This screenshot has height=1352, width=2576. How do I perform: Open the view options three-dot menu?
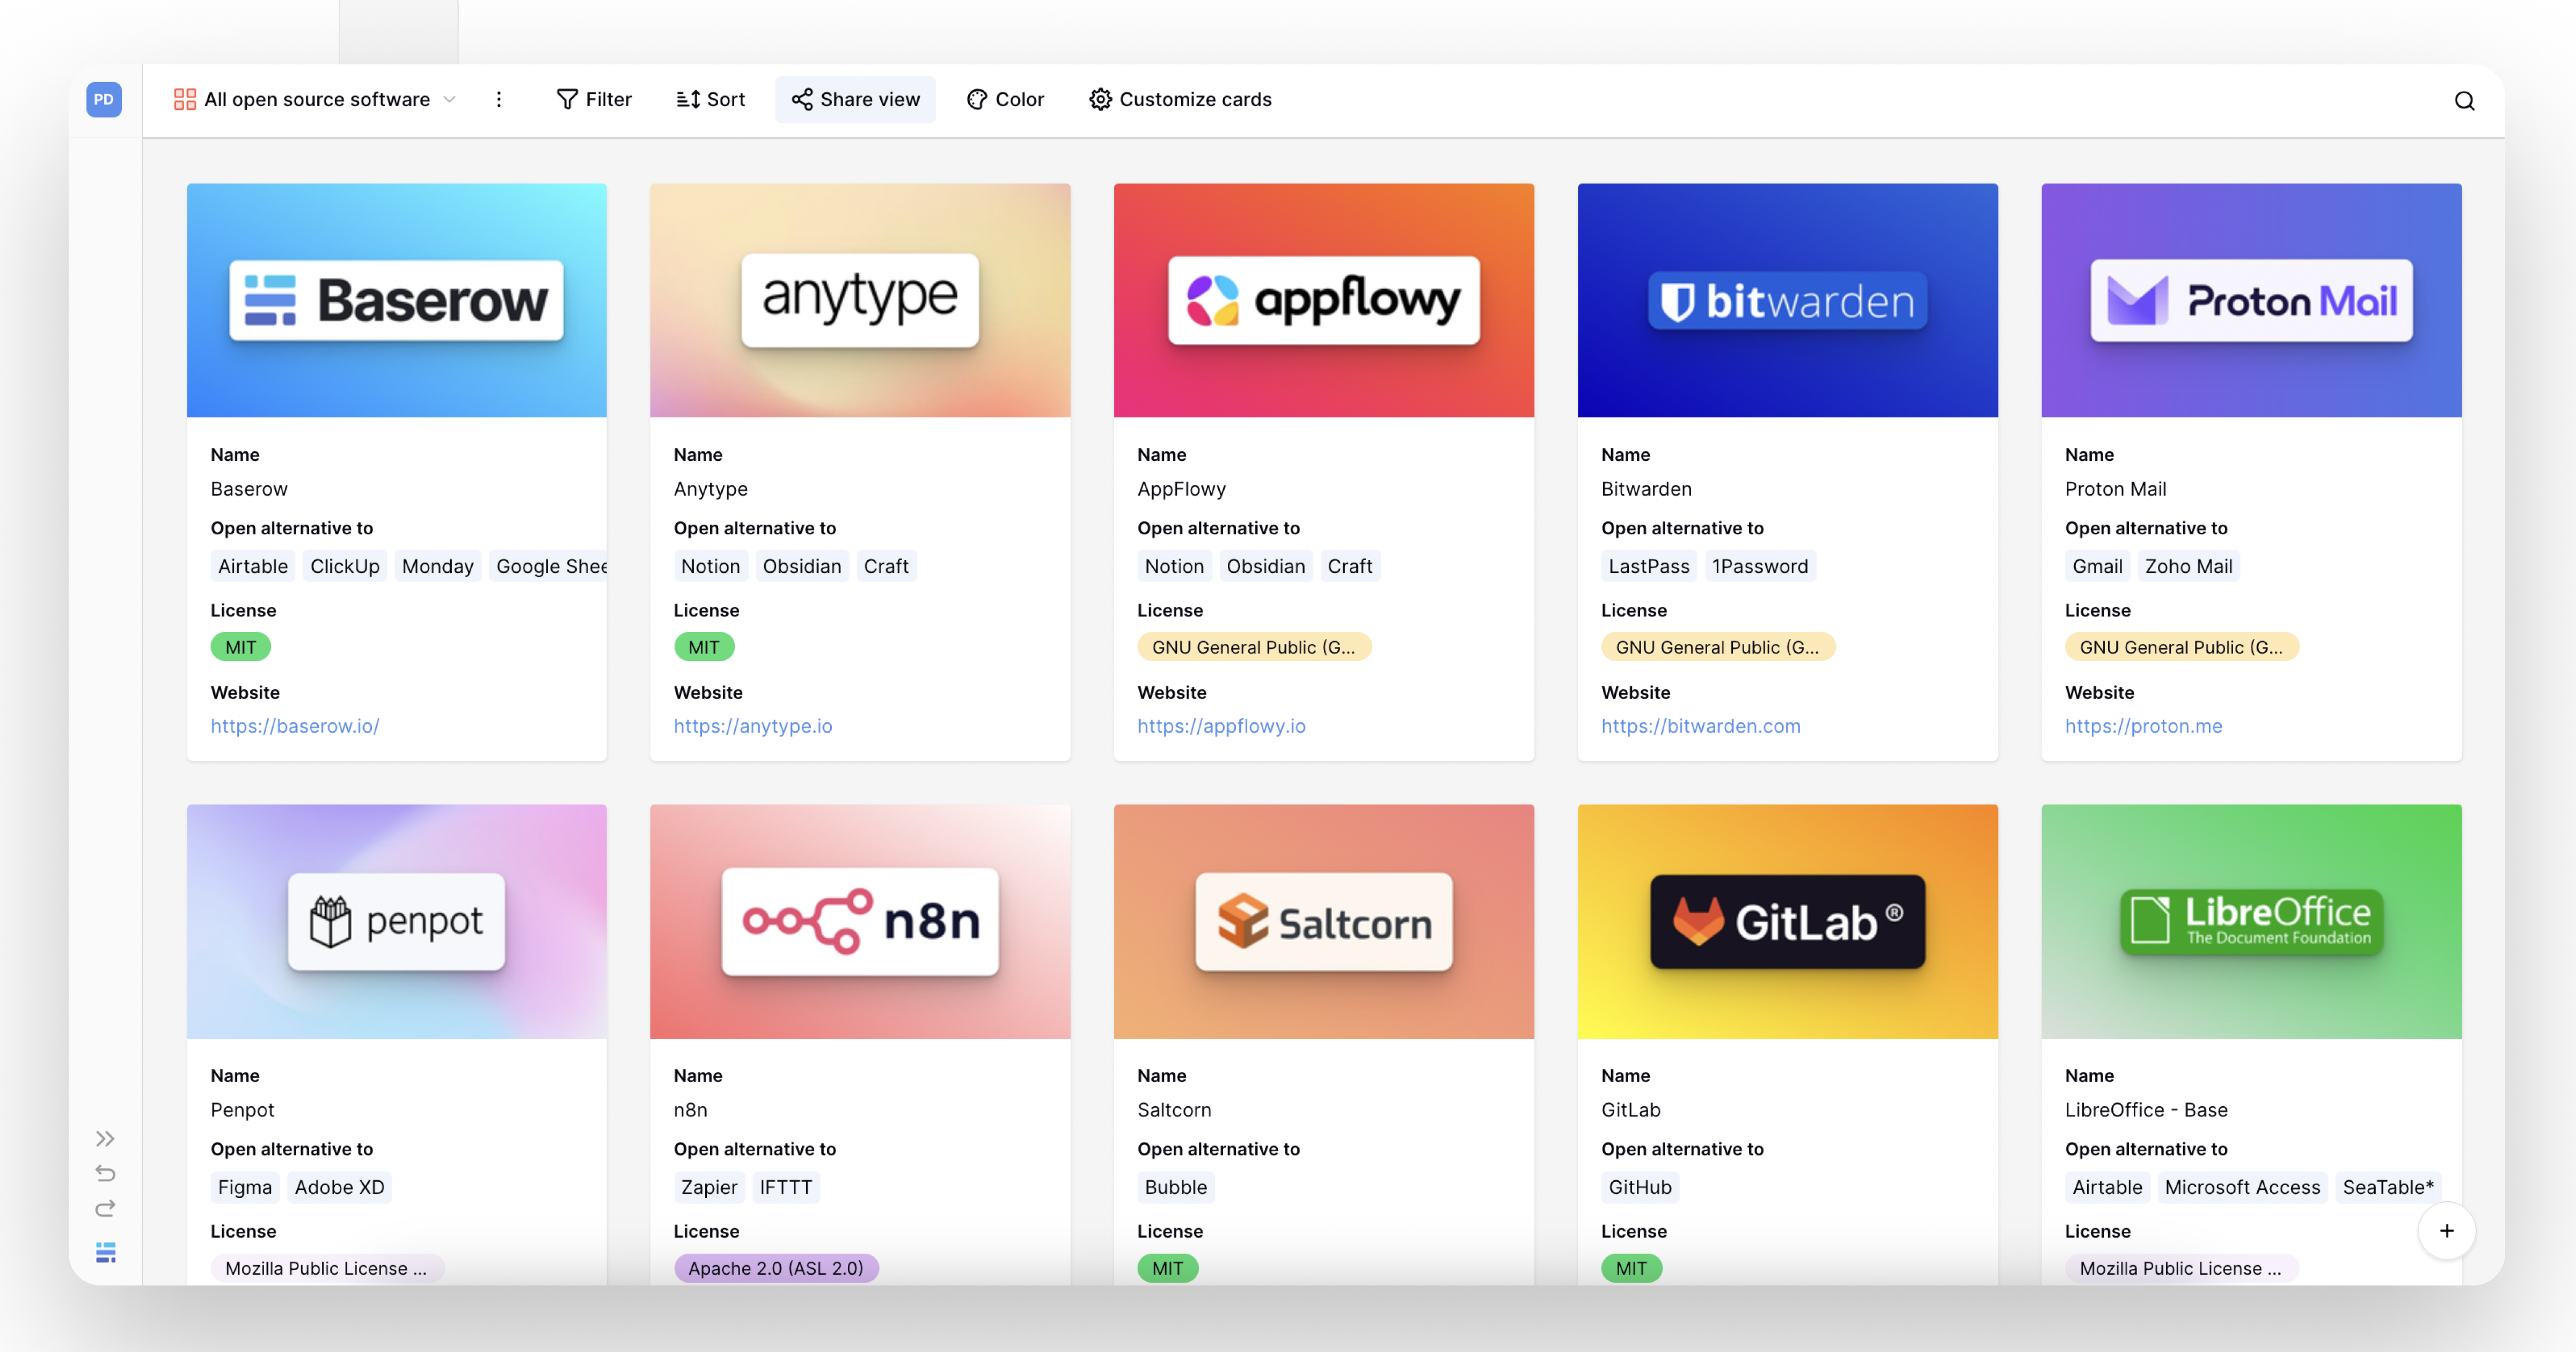499,99
